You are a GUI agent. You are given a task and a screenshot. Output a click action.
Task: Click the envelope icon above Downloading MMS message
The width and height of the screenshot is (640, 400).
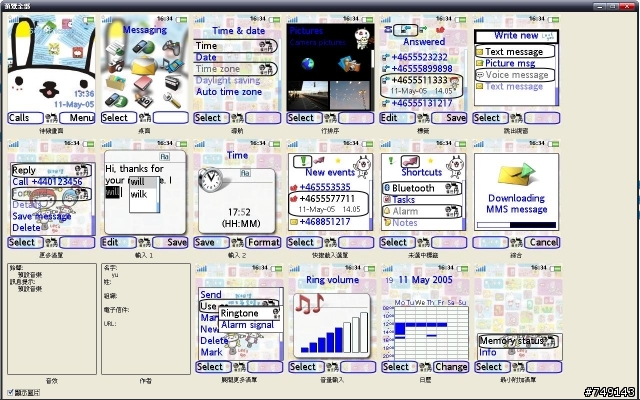(516, 175)
